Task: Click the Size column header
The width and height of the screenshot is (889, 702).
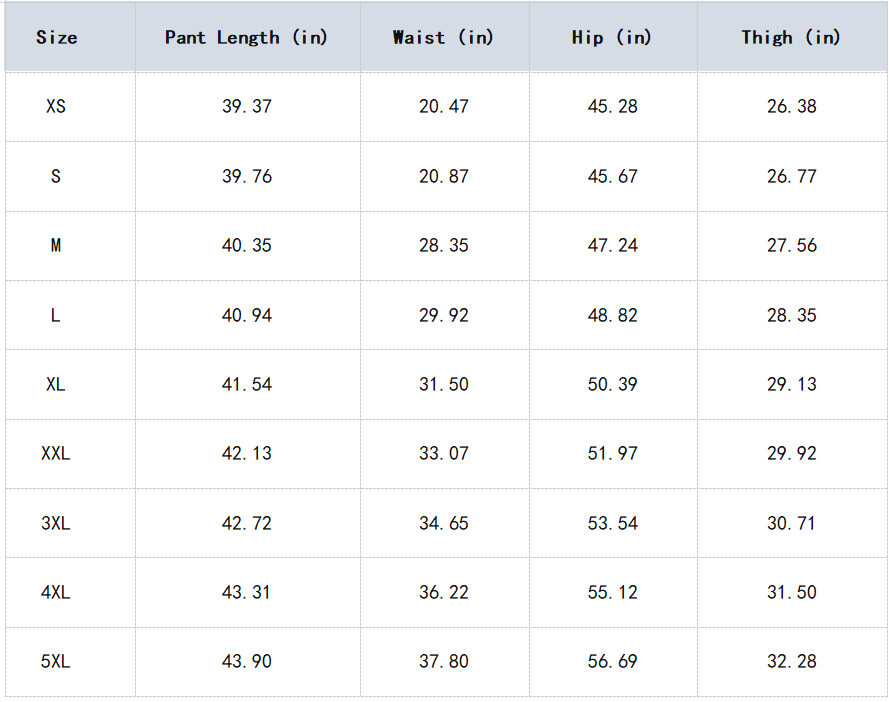Action: [x=56, y=38]
